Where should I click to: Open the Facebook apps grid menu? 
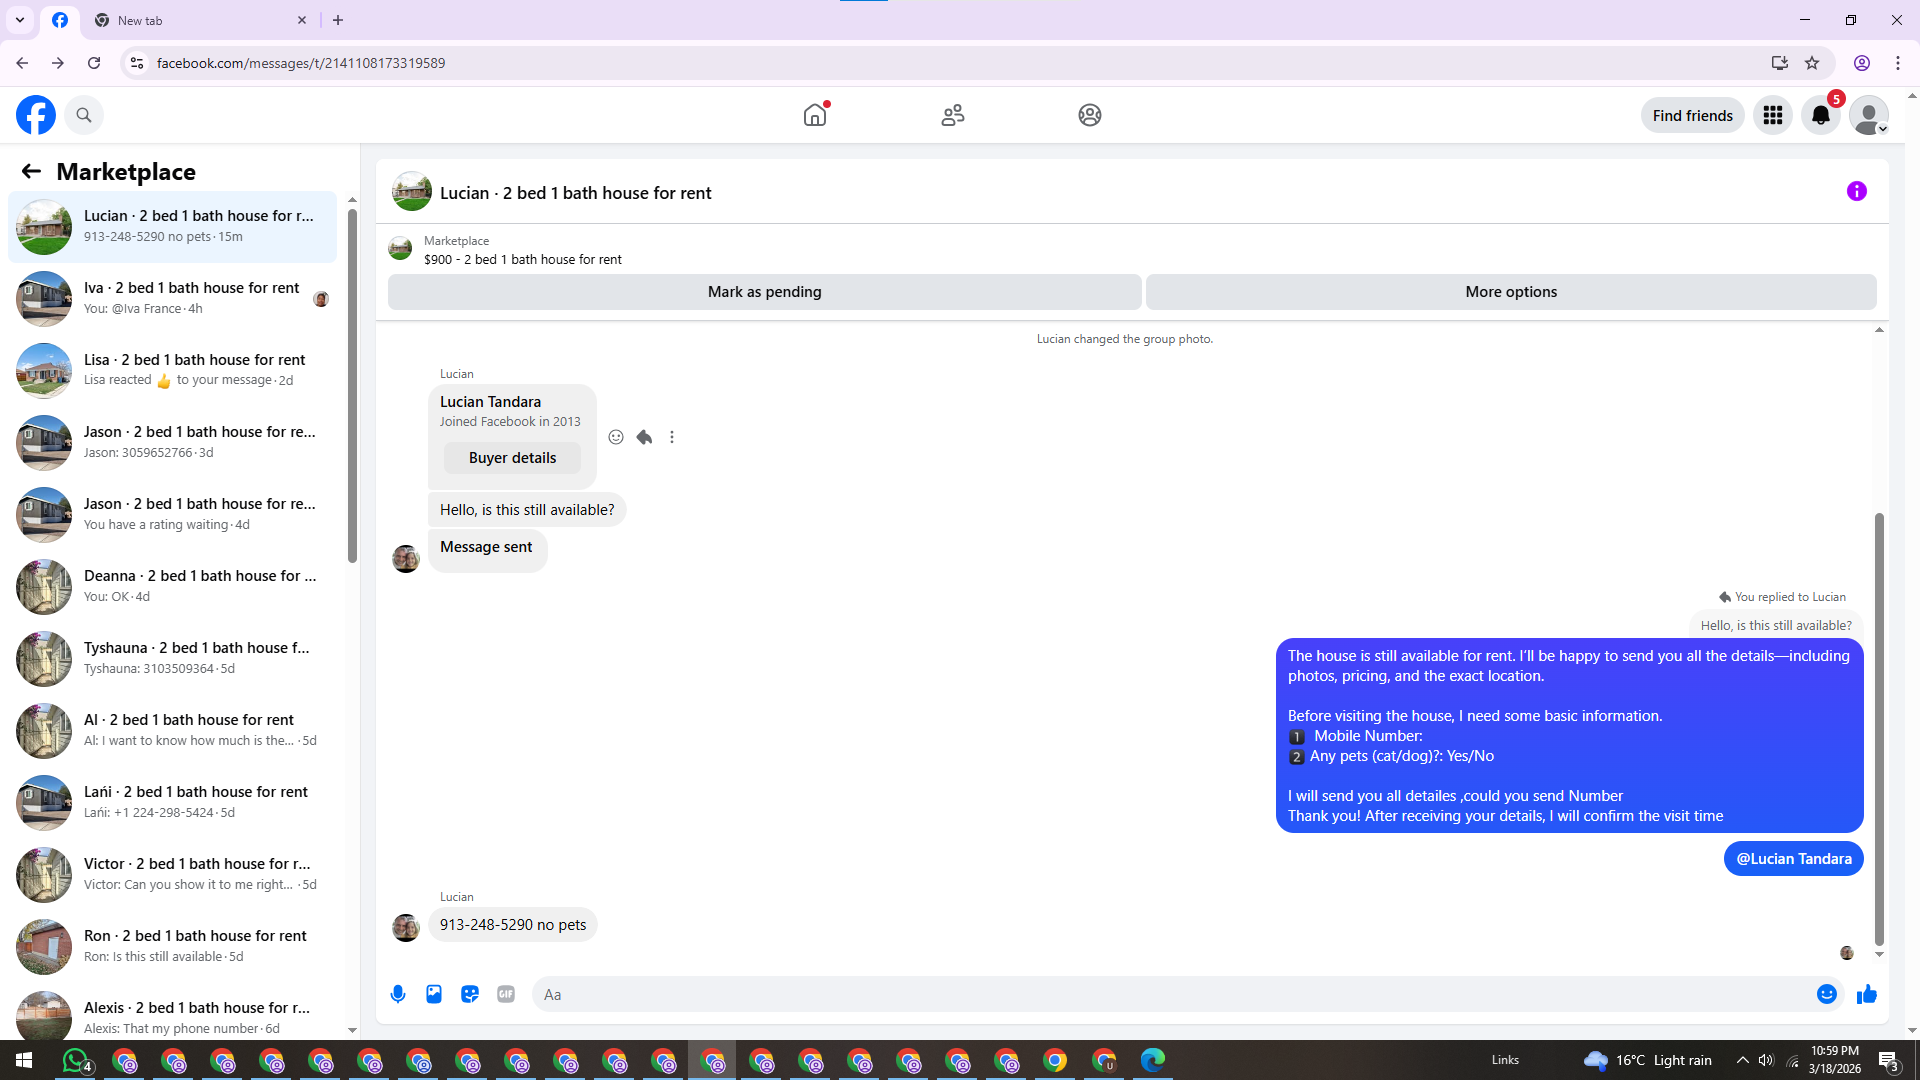(1773, 115)
